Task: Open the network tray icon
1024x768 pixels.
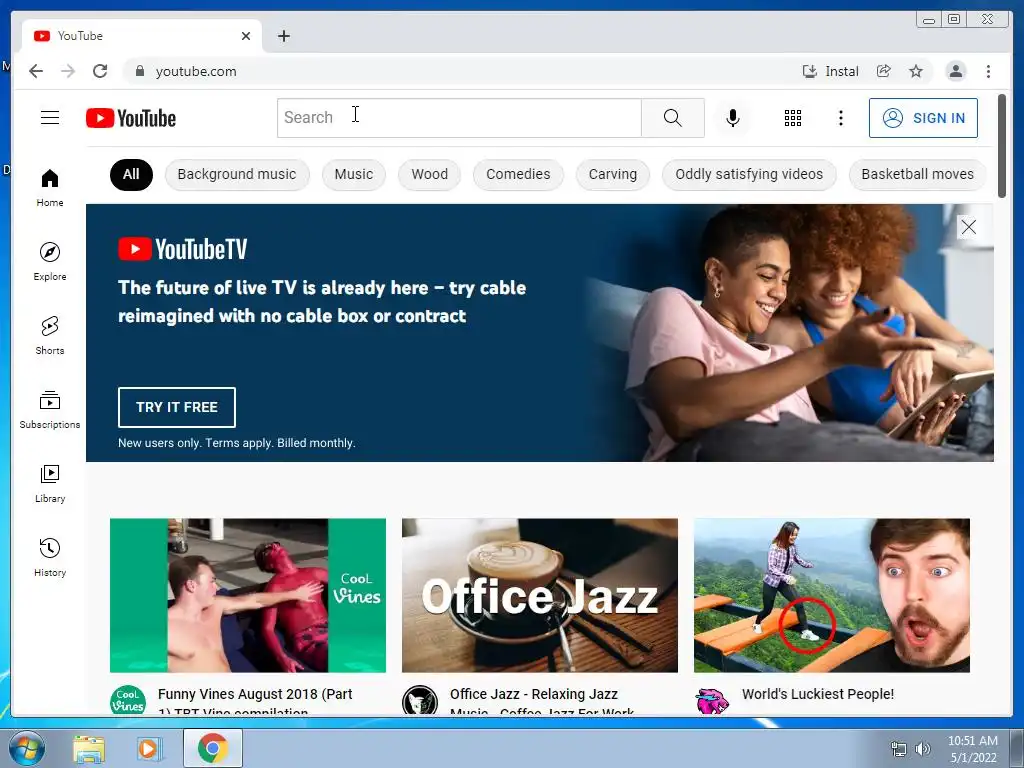Action: click(x=899, y=749)
